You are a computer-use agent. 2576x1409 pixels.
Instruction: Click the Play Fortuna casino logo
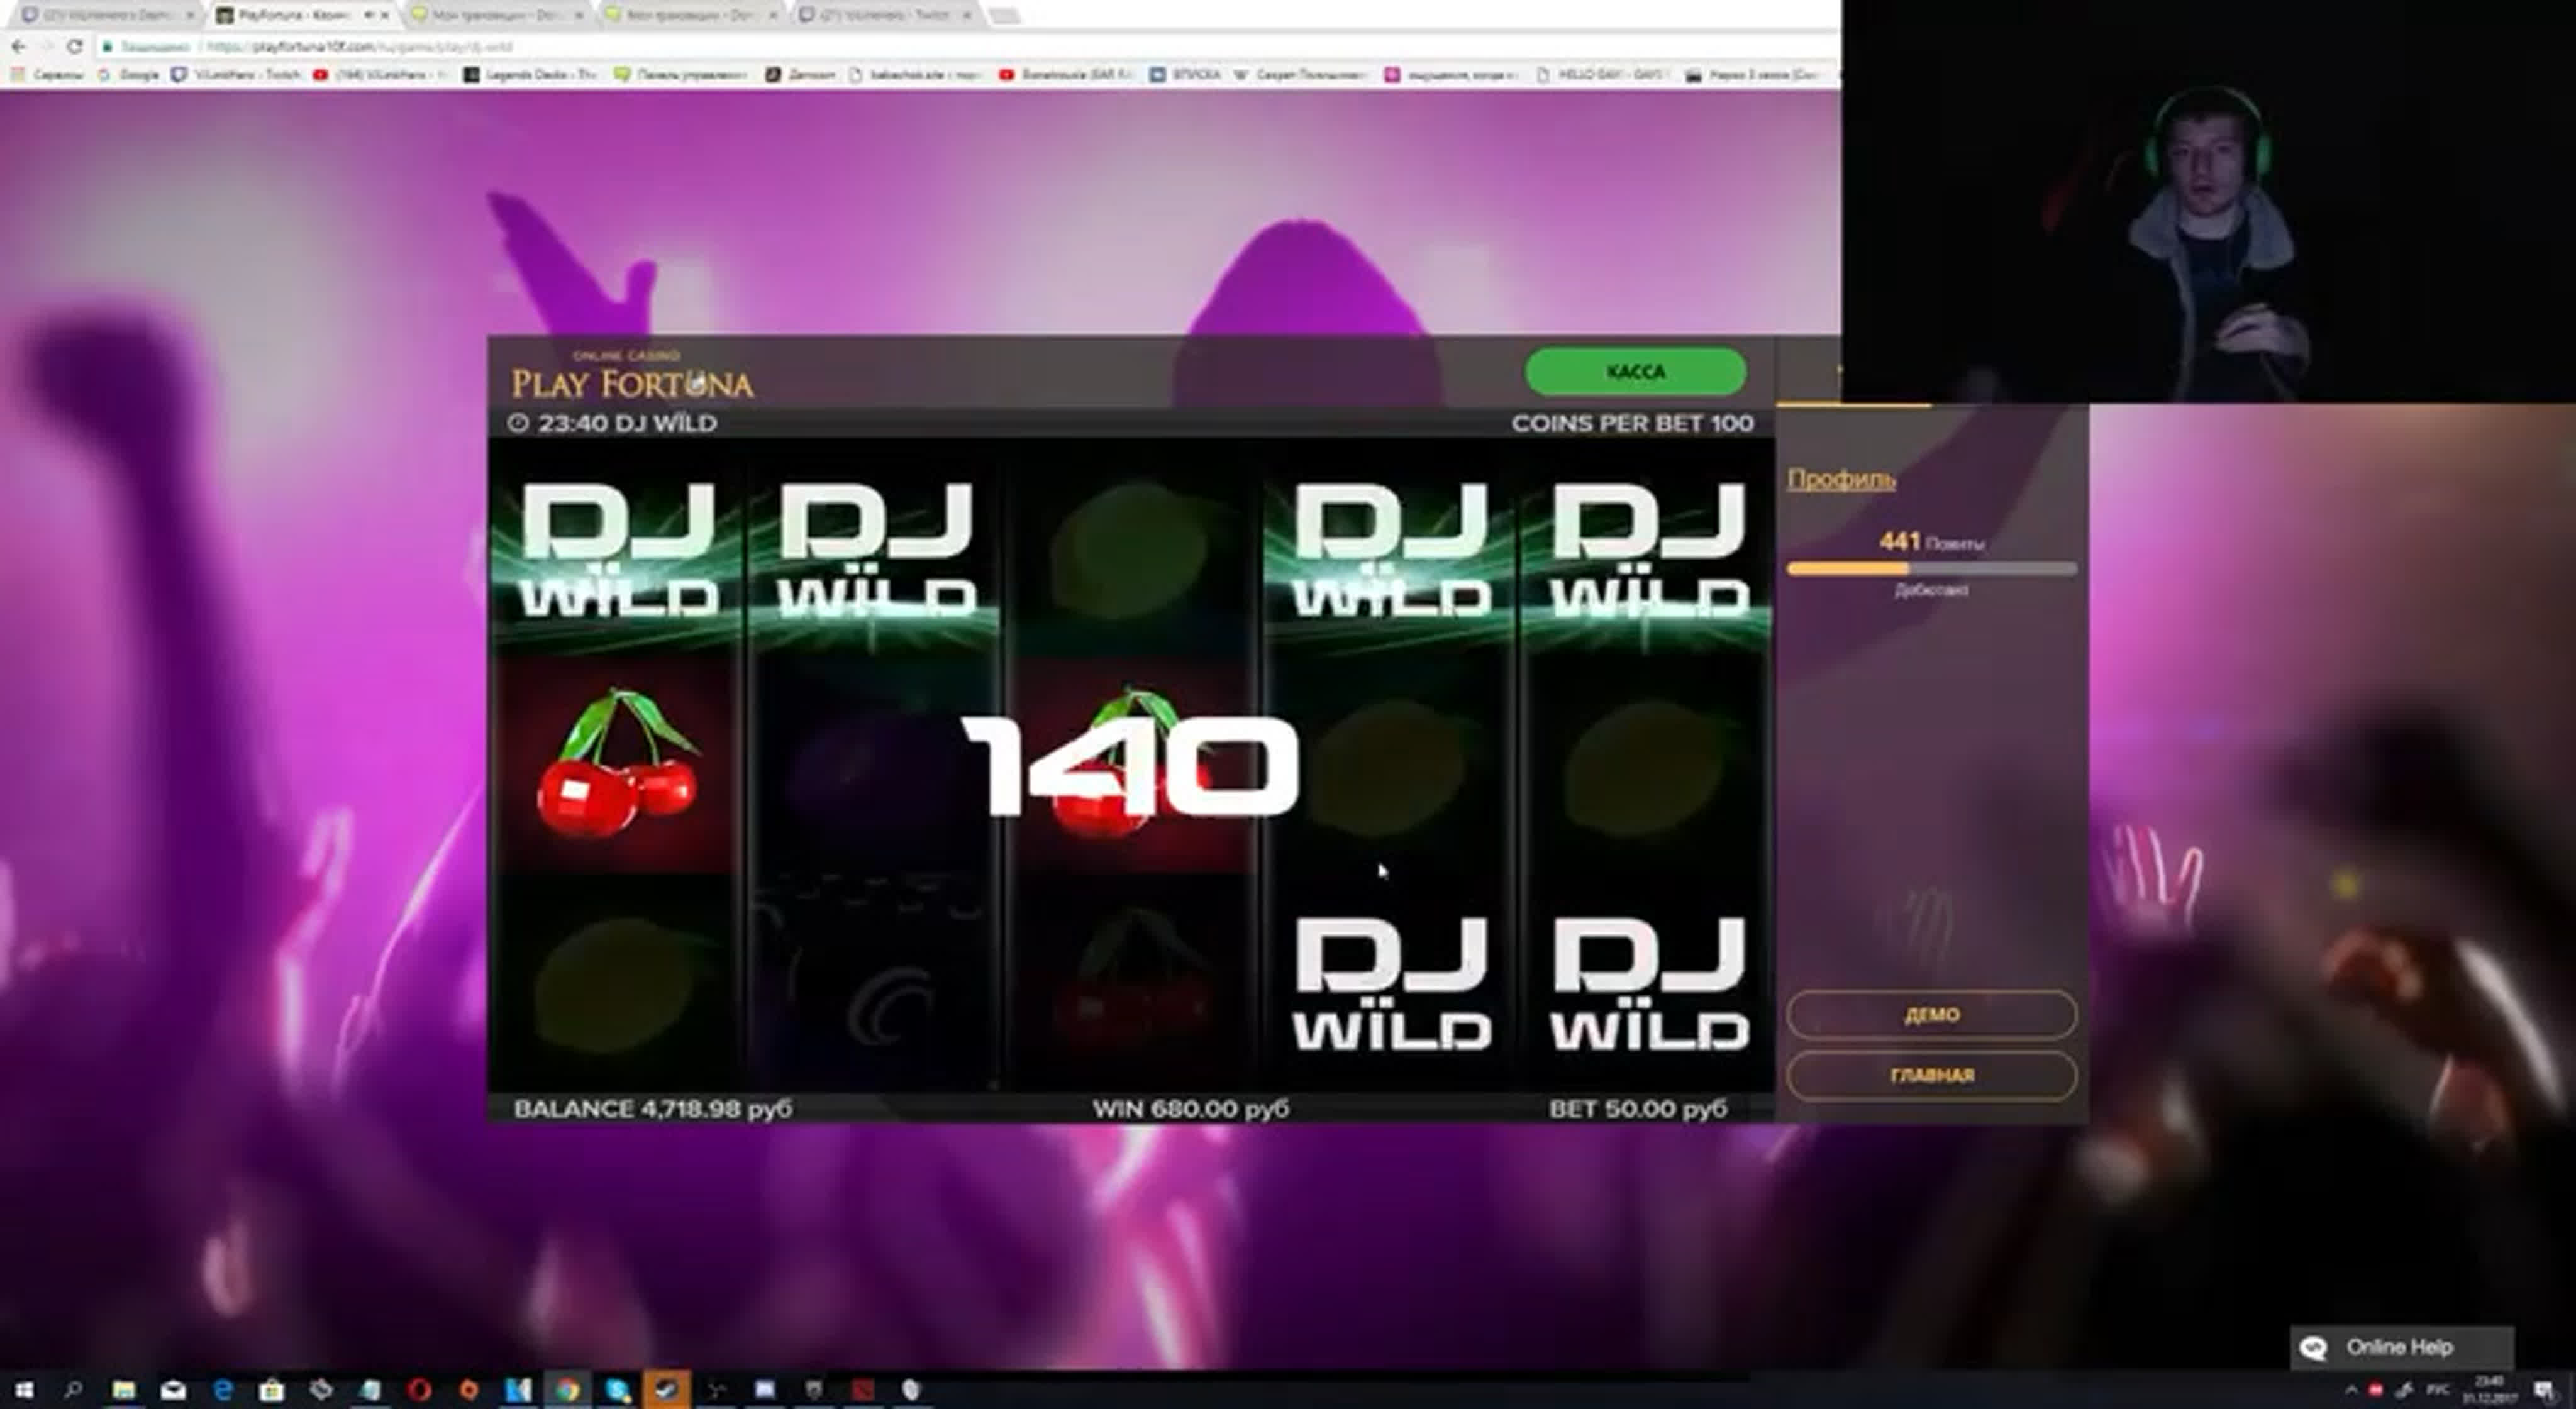point(632,376)
